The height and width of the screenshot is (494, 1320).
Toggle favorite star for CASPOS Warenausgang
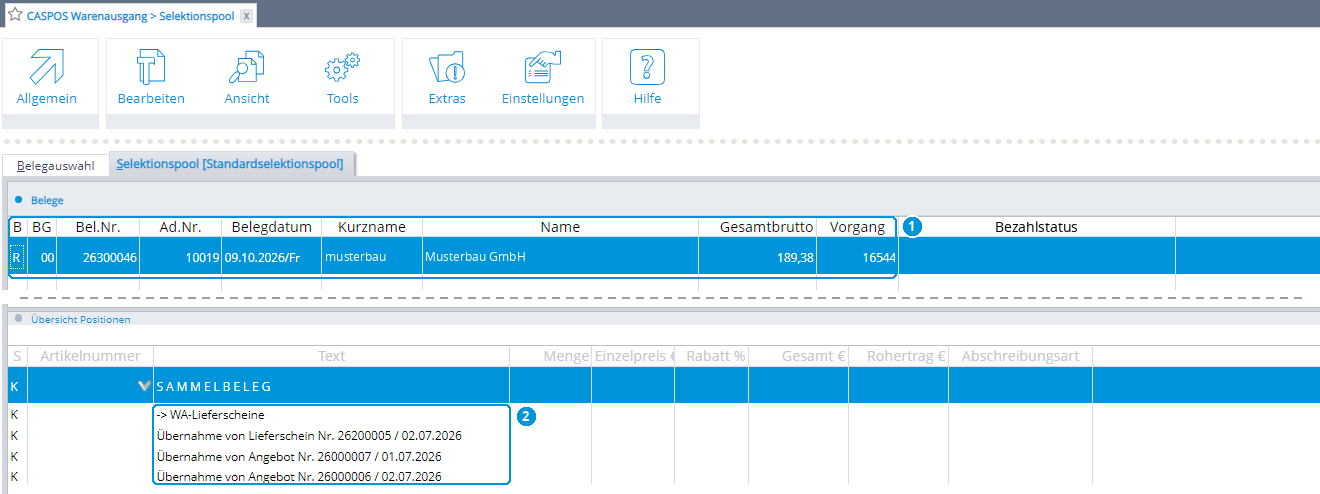(15, 15)
